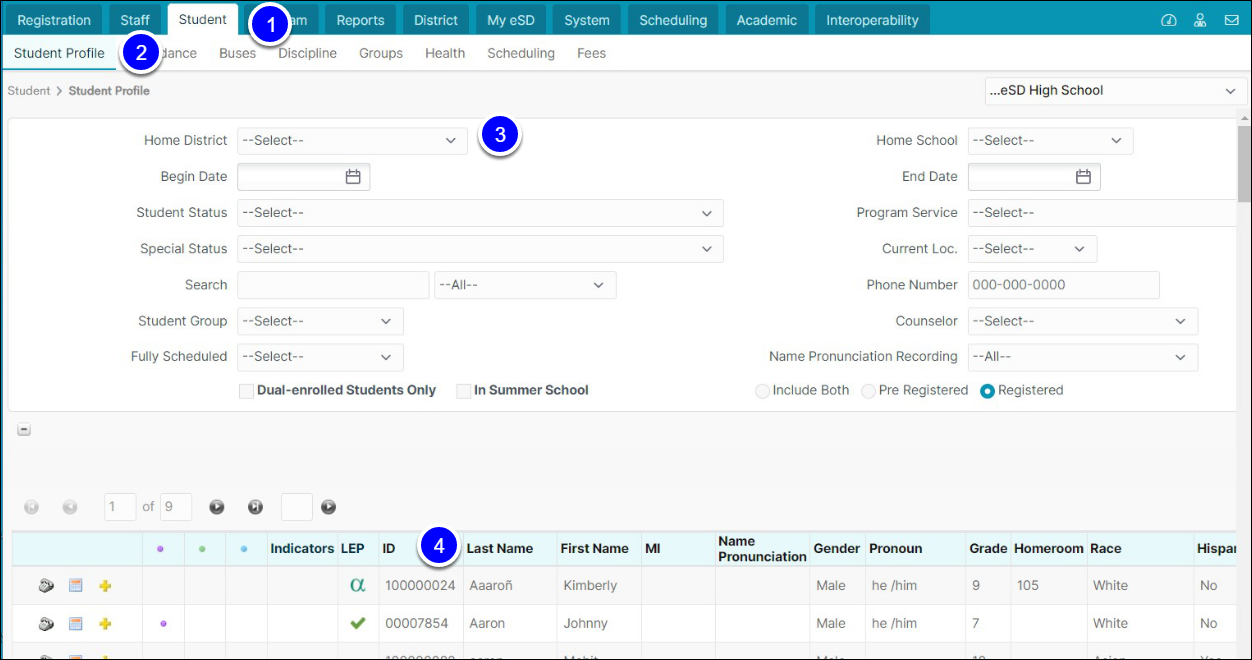1252x660 pixels.
Task: Open the Buses submenu
Action: click(237, 54)
